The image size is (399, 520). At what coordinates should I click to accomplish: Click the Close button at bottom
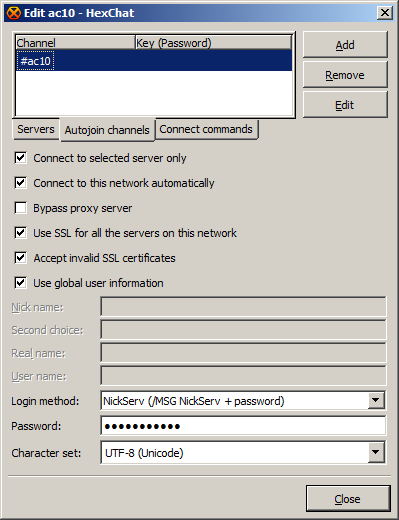pyautogui.click(x=348, y=499)
